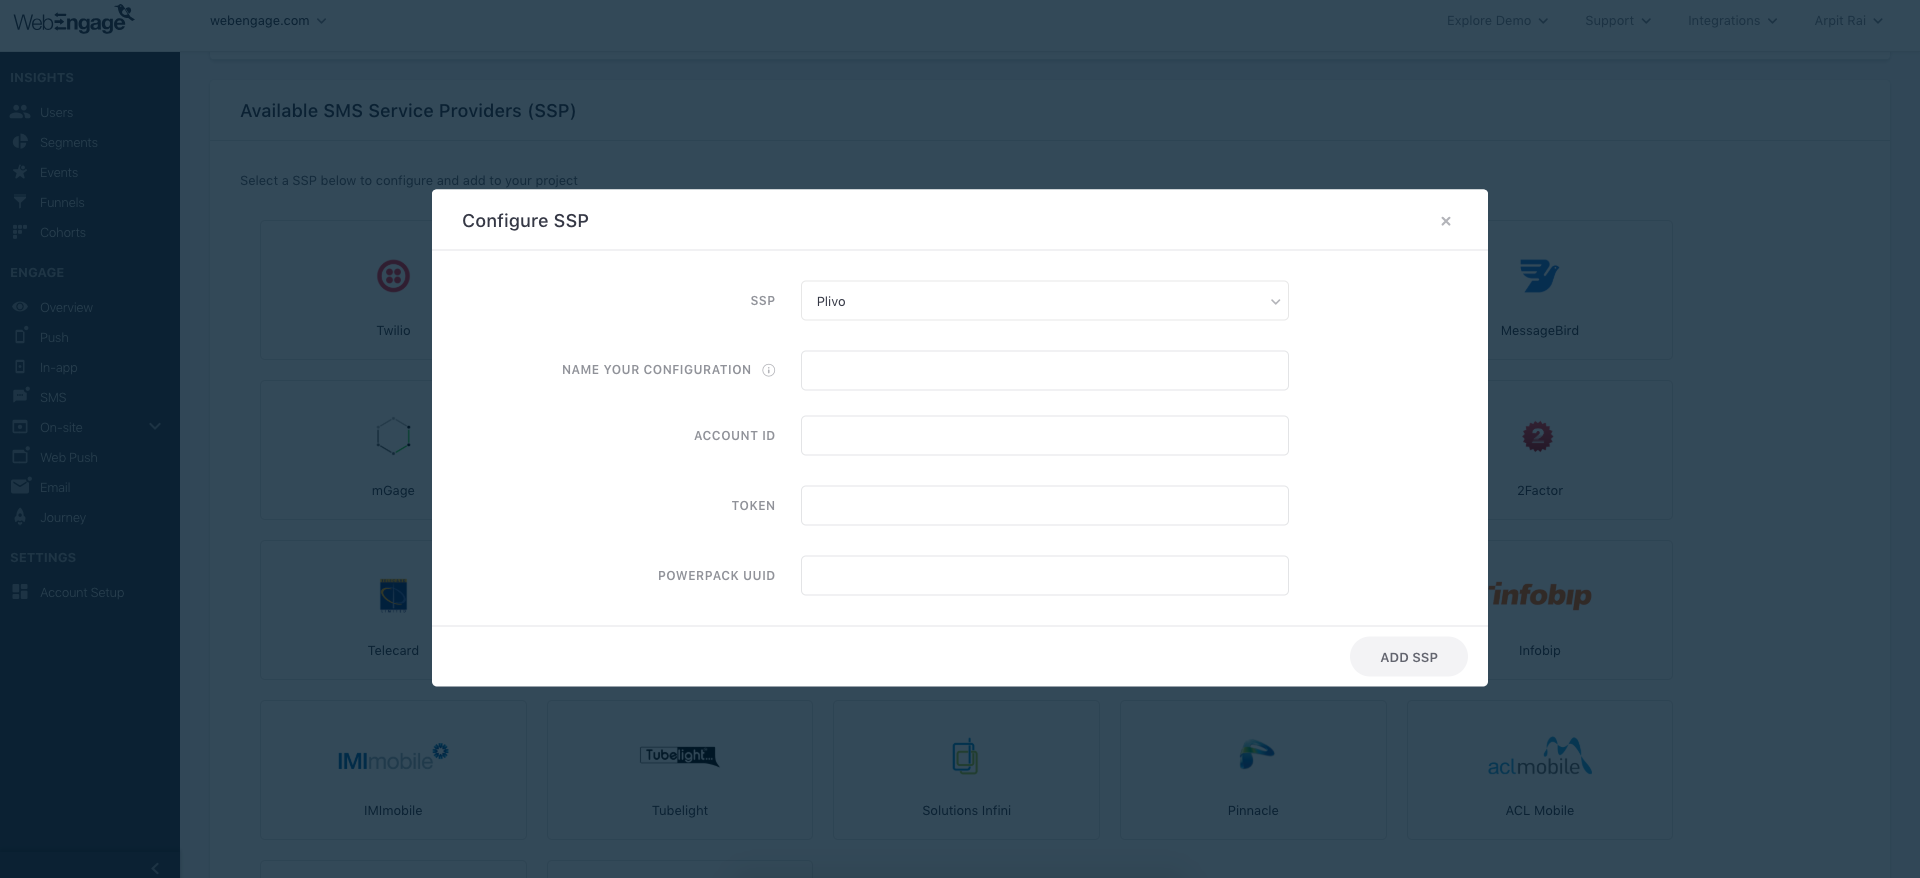Go to the Journey page

tap(63, 518)
